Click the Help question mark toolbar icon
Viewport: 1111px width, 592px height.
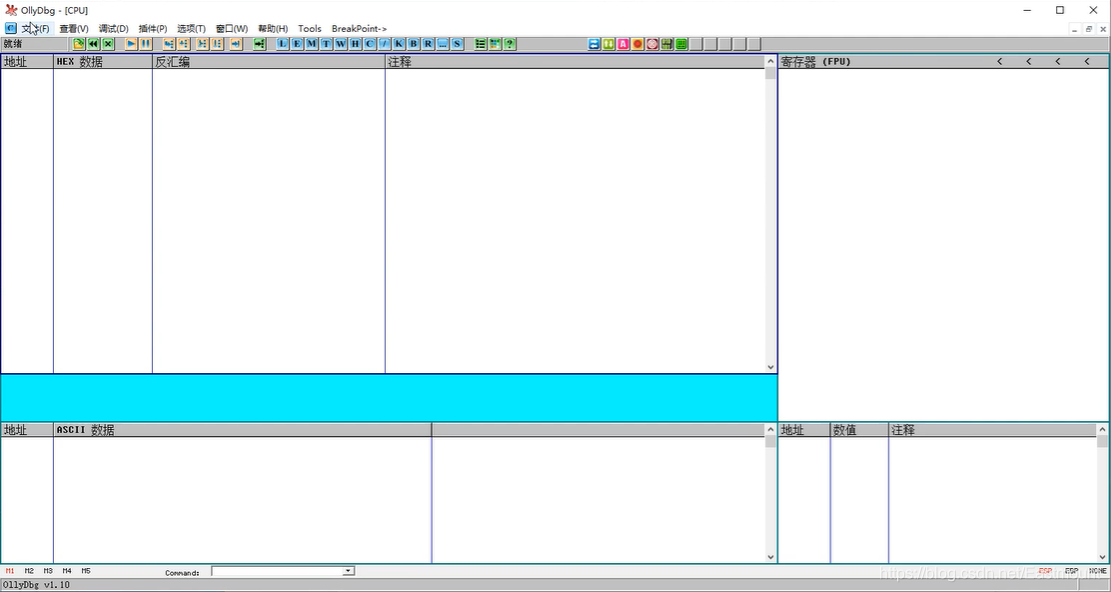(509, 44)
